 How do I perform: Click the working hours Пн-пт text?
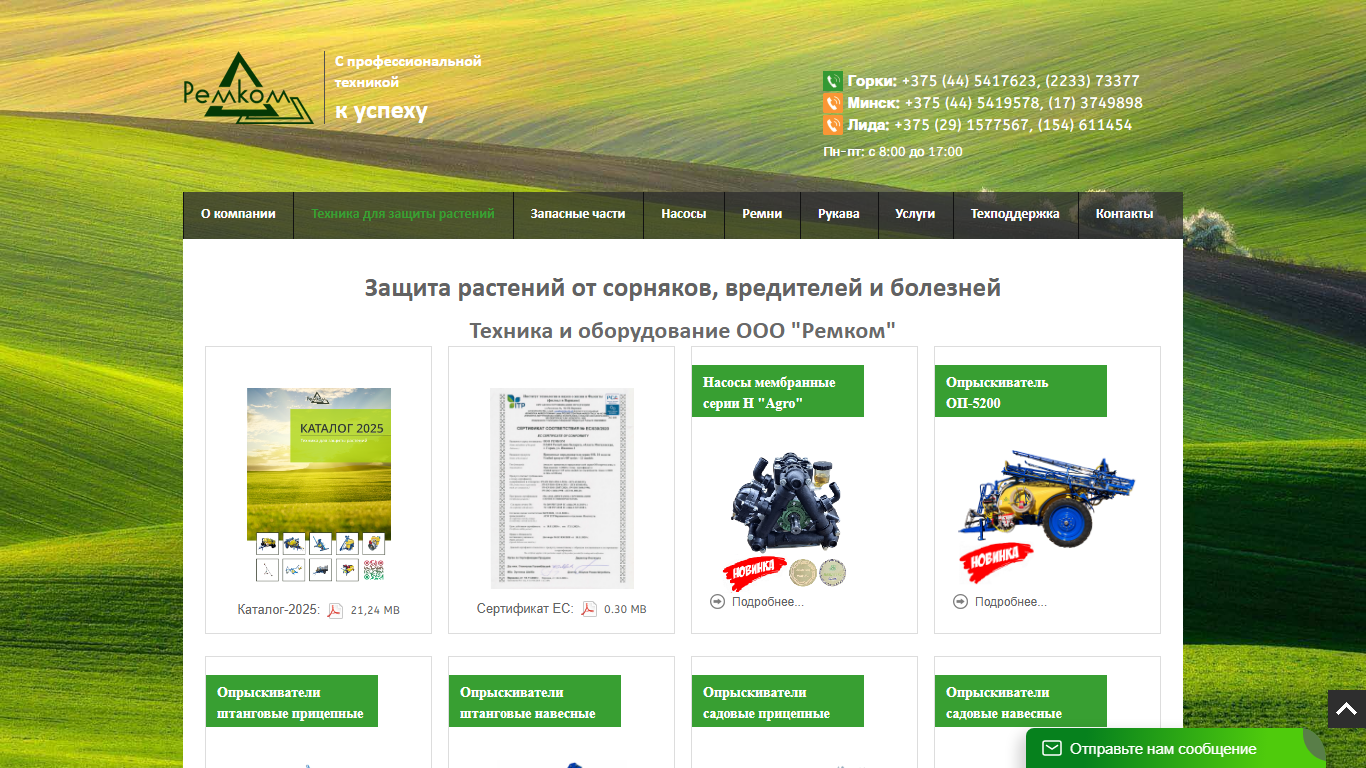pos(893,152)
